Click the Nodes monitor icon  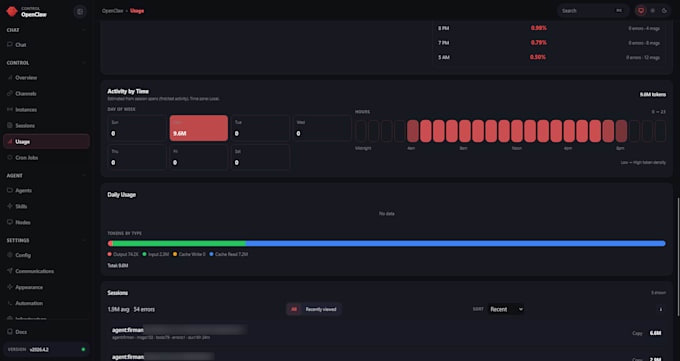click(x=10, y=223)
